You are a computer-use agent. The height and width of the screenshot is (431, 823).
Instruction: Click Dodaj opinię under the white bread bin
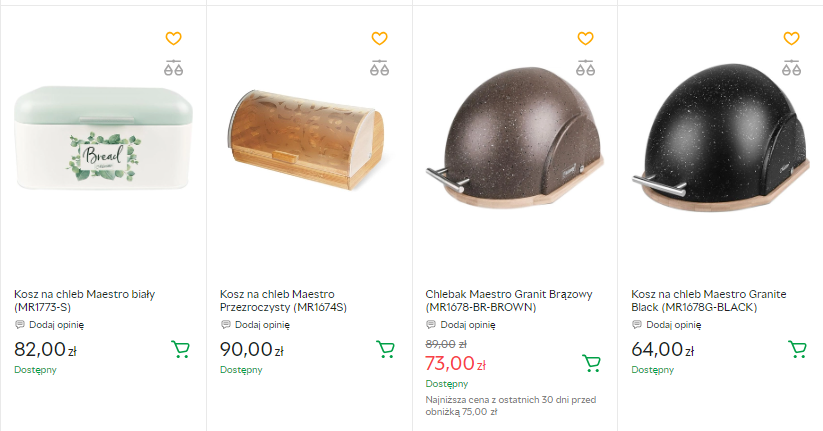pyautogui.click(x=56, y=324)
